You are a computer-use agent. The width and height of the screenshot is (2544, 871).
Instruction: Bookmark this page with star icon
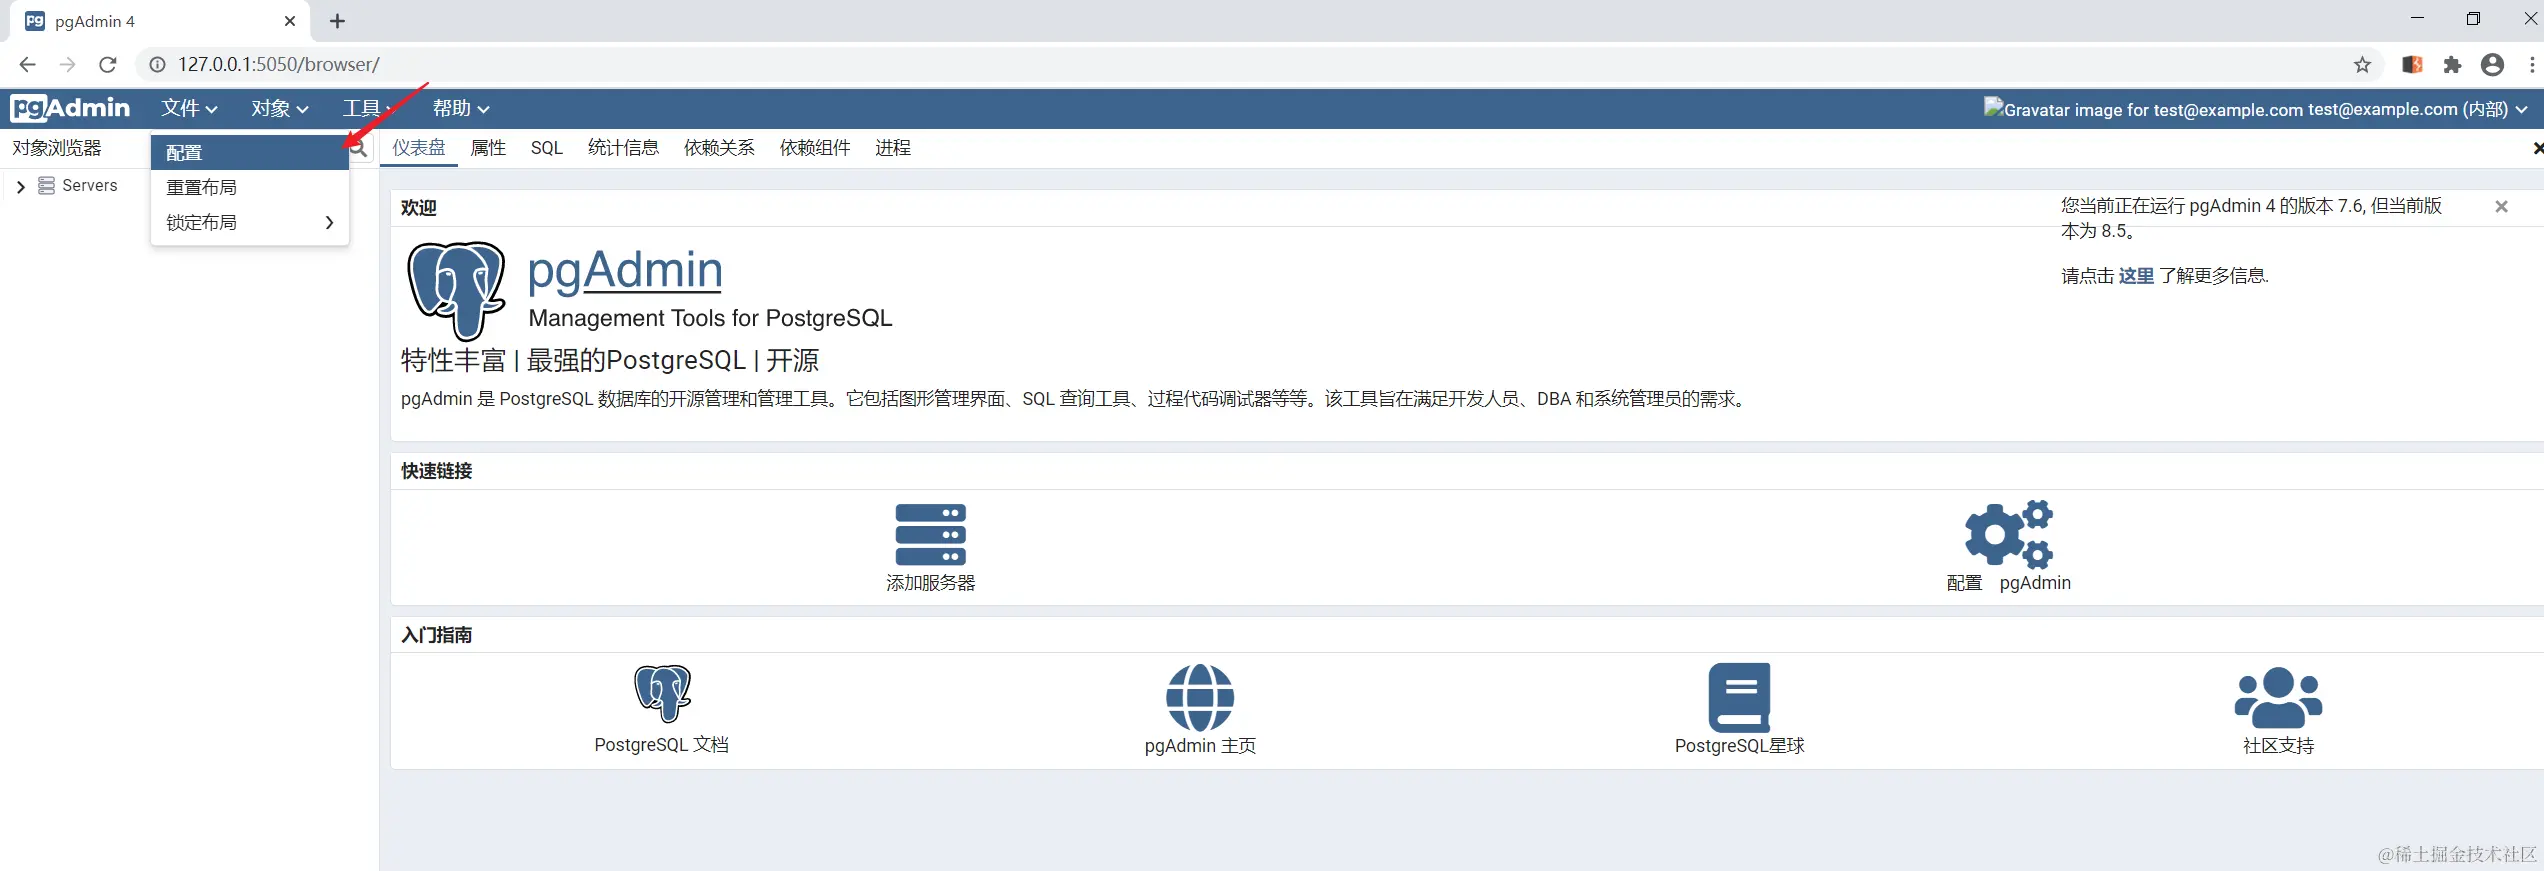tap(2362, 65)
